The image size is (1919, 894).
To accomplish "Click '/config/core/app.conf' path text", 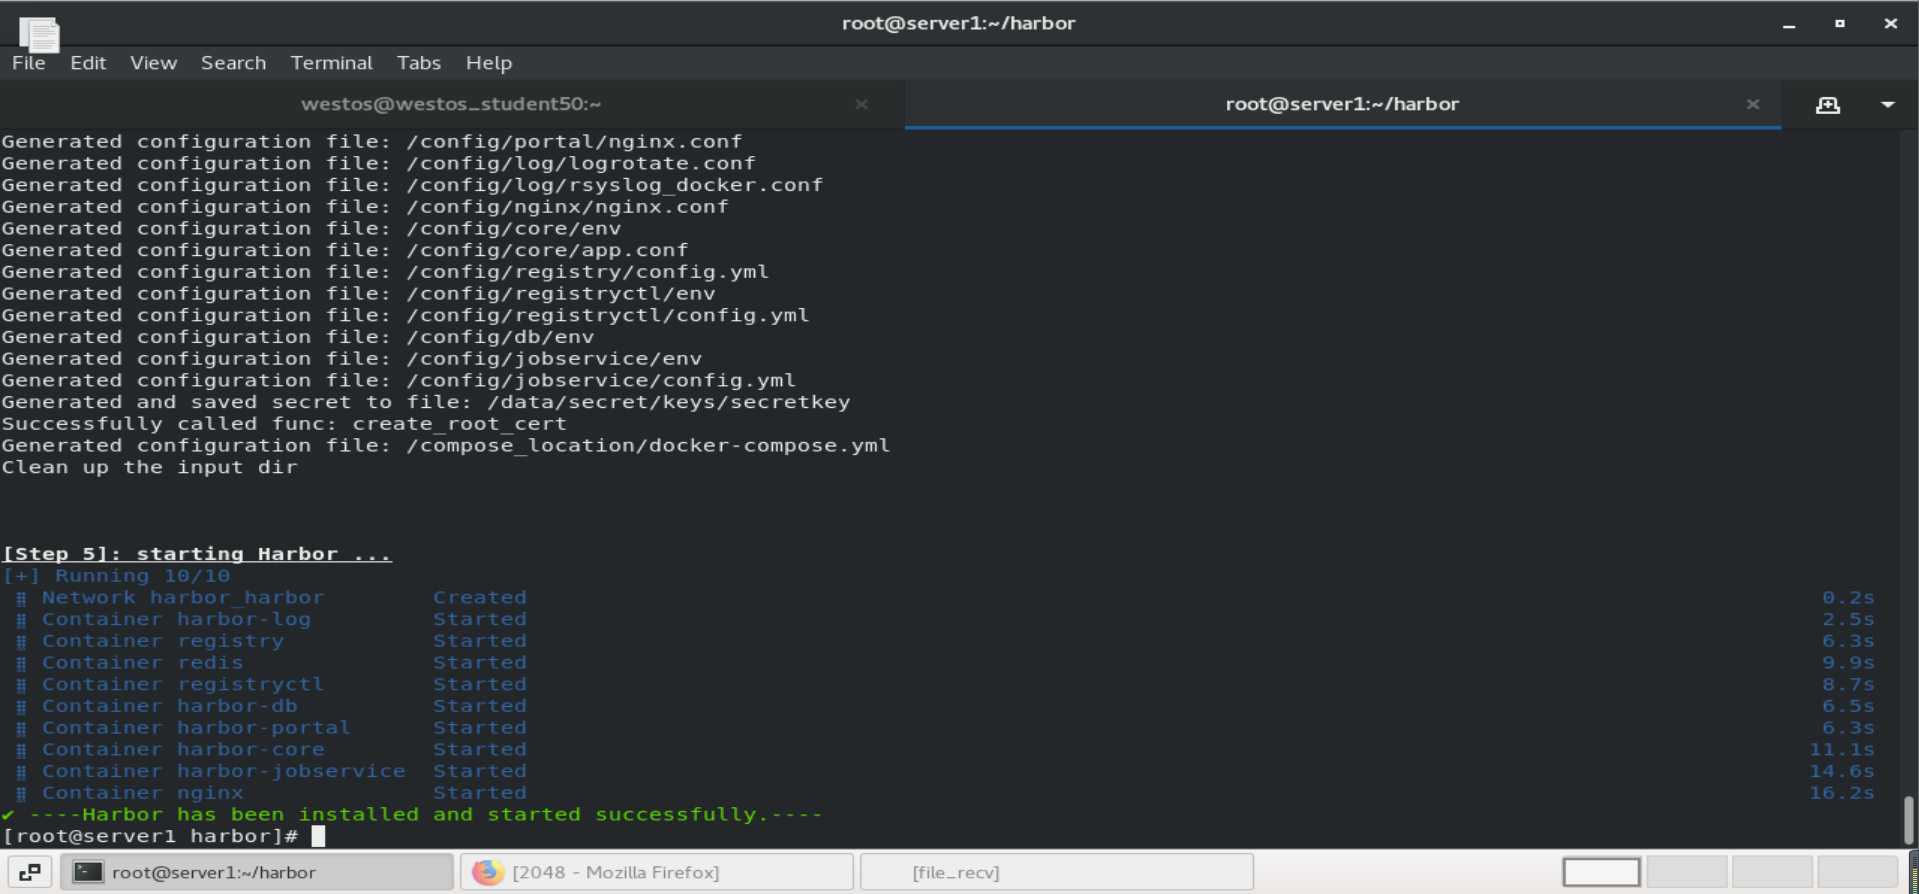I will [x=547, y=250].
